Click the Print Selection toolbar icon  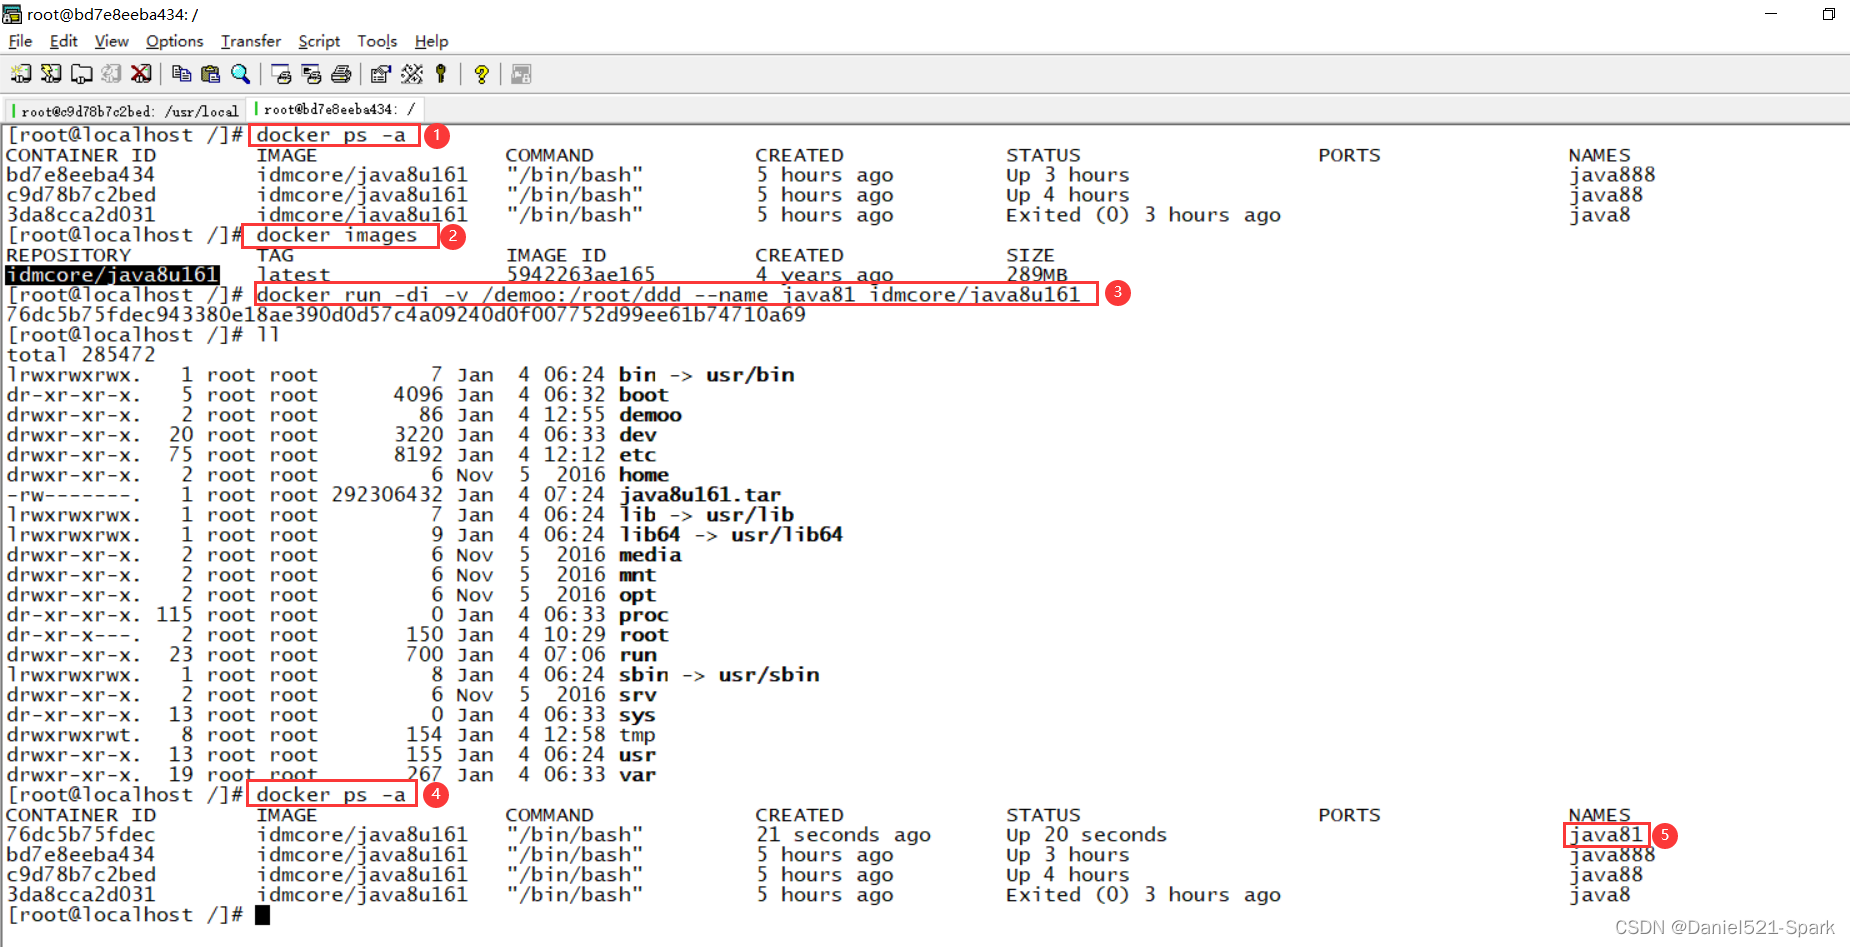coord(311,74)
